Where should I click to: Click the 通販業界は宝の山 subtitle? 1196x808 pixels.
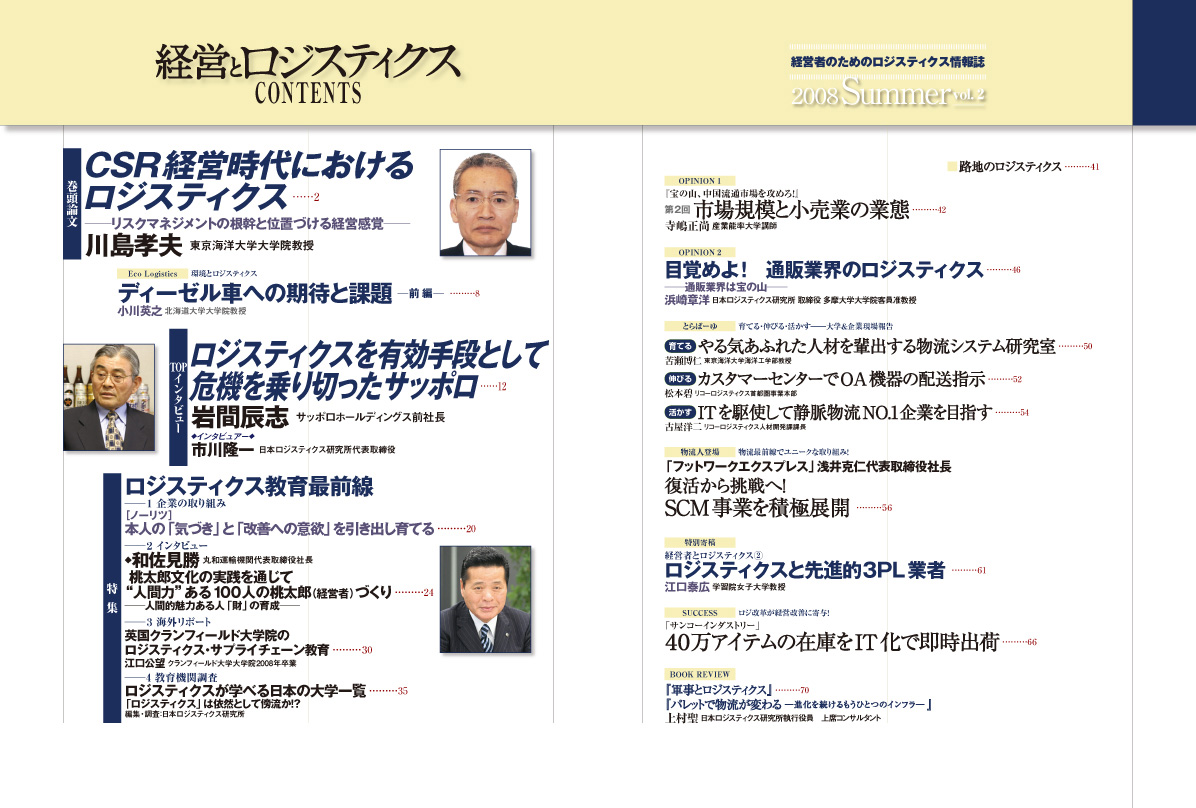coord(725,287)
